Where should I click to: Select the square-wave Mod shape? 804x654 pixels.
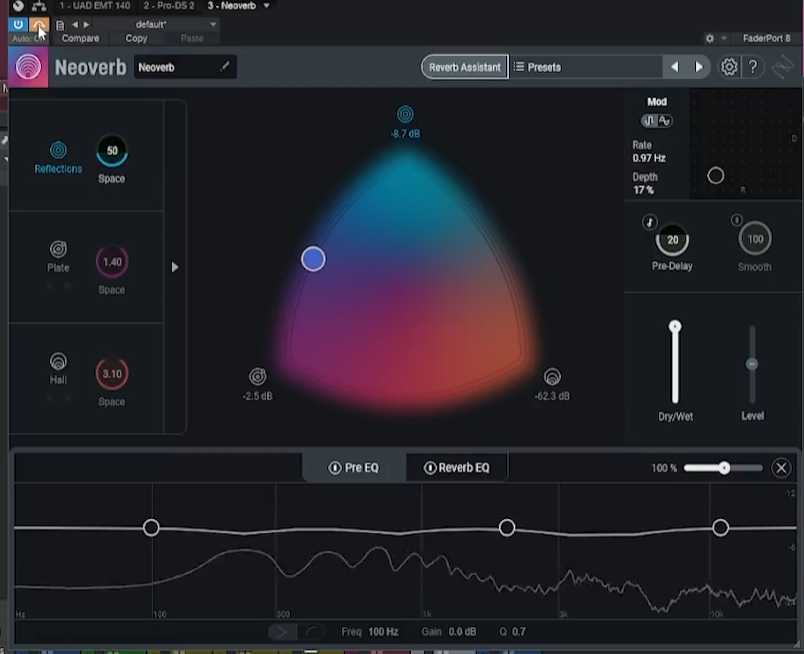(649, 121)
